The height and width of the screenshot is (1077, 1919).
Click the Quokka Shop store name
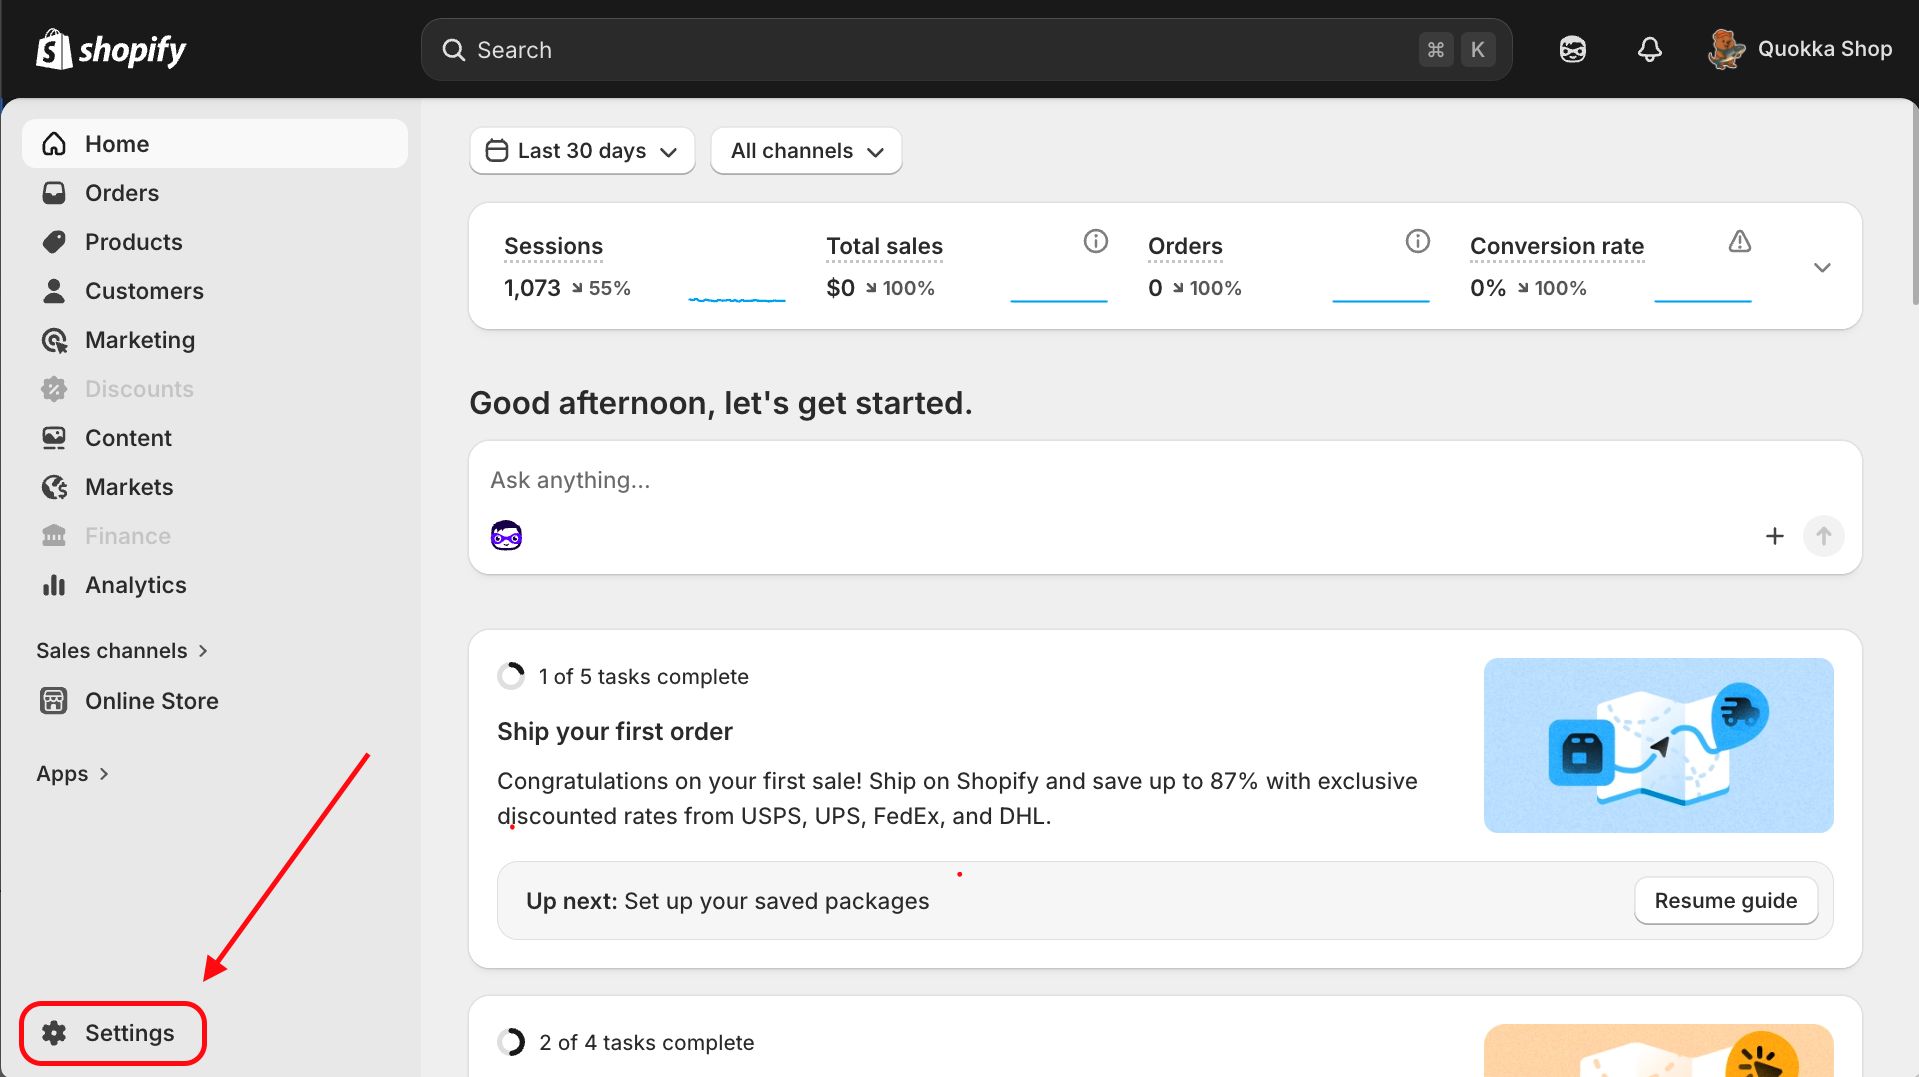tap(1825, 49)
